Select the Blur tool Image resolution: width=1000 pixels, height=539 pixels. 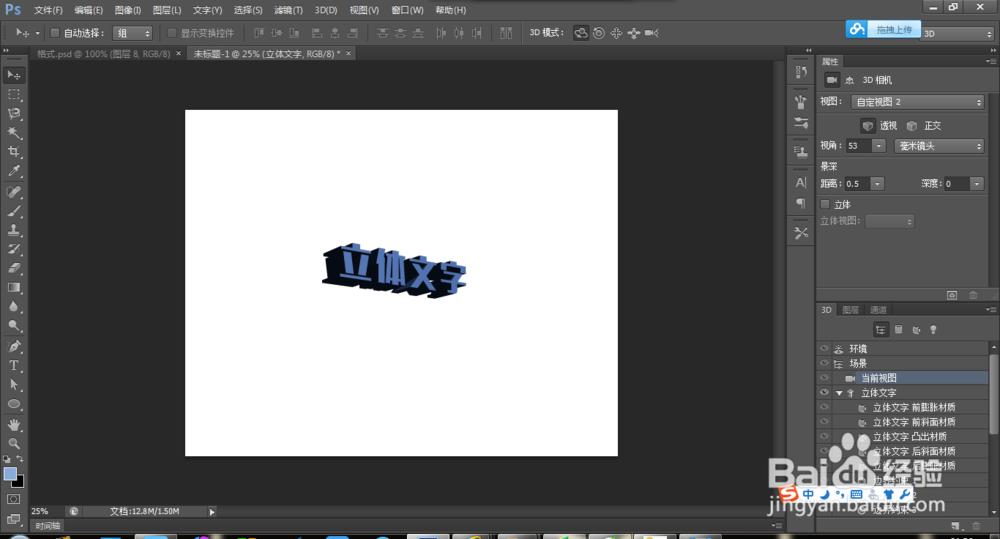(x=13, y=307)
